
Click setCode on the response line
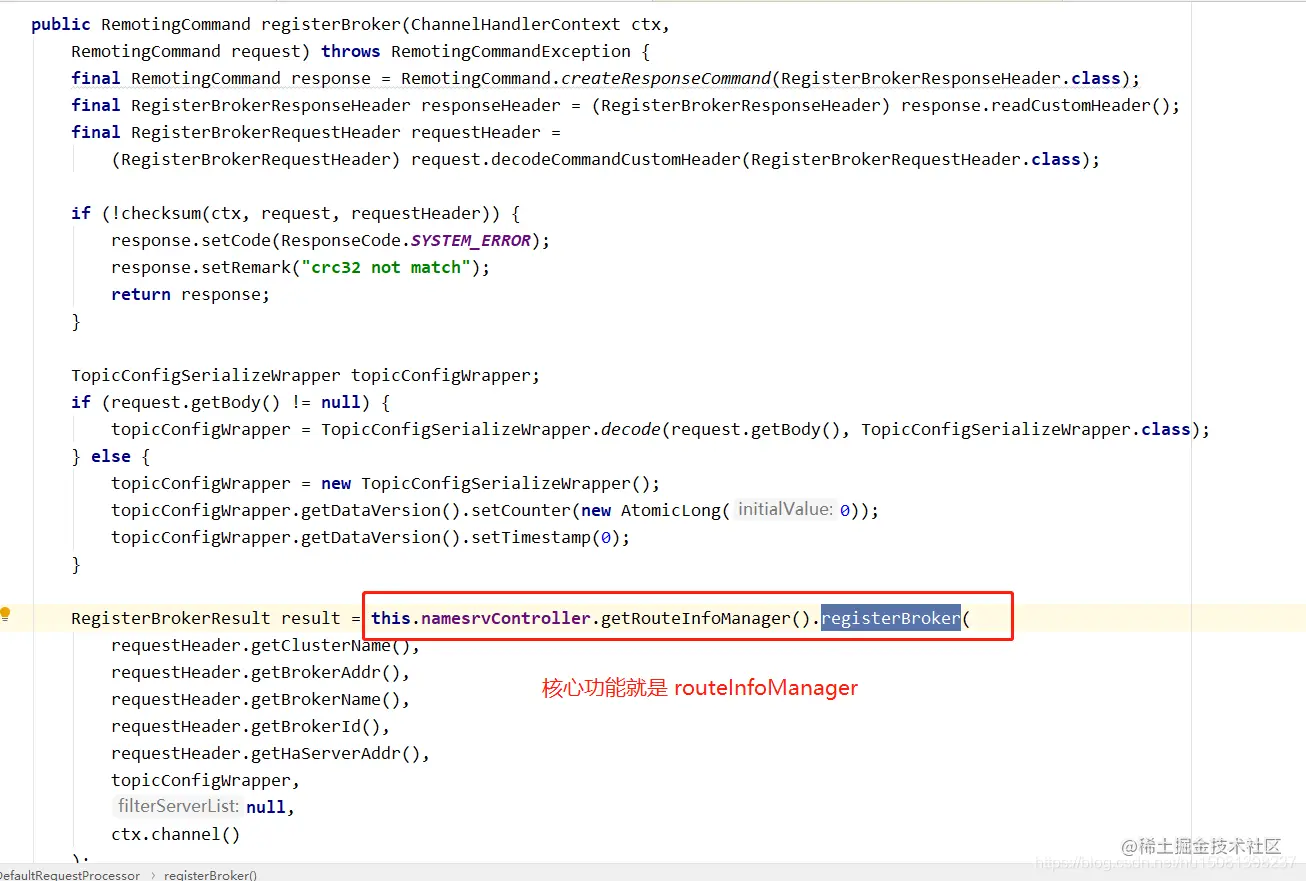pos(236,240)
